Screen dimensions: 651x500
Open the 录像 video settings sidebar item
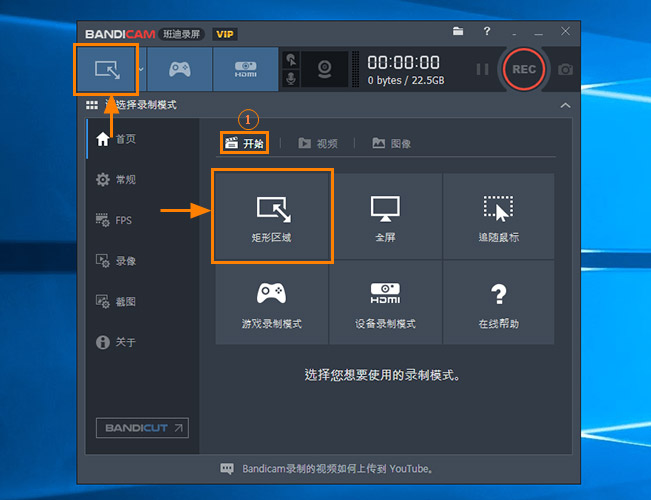(116, 261)
